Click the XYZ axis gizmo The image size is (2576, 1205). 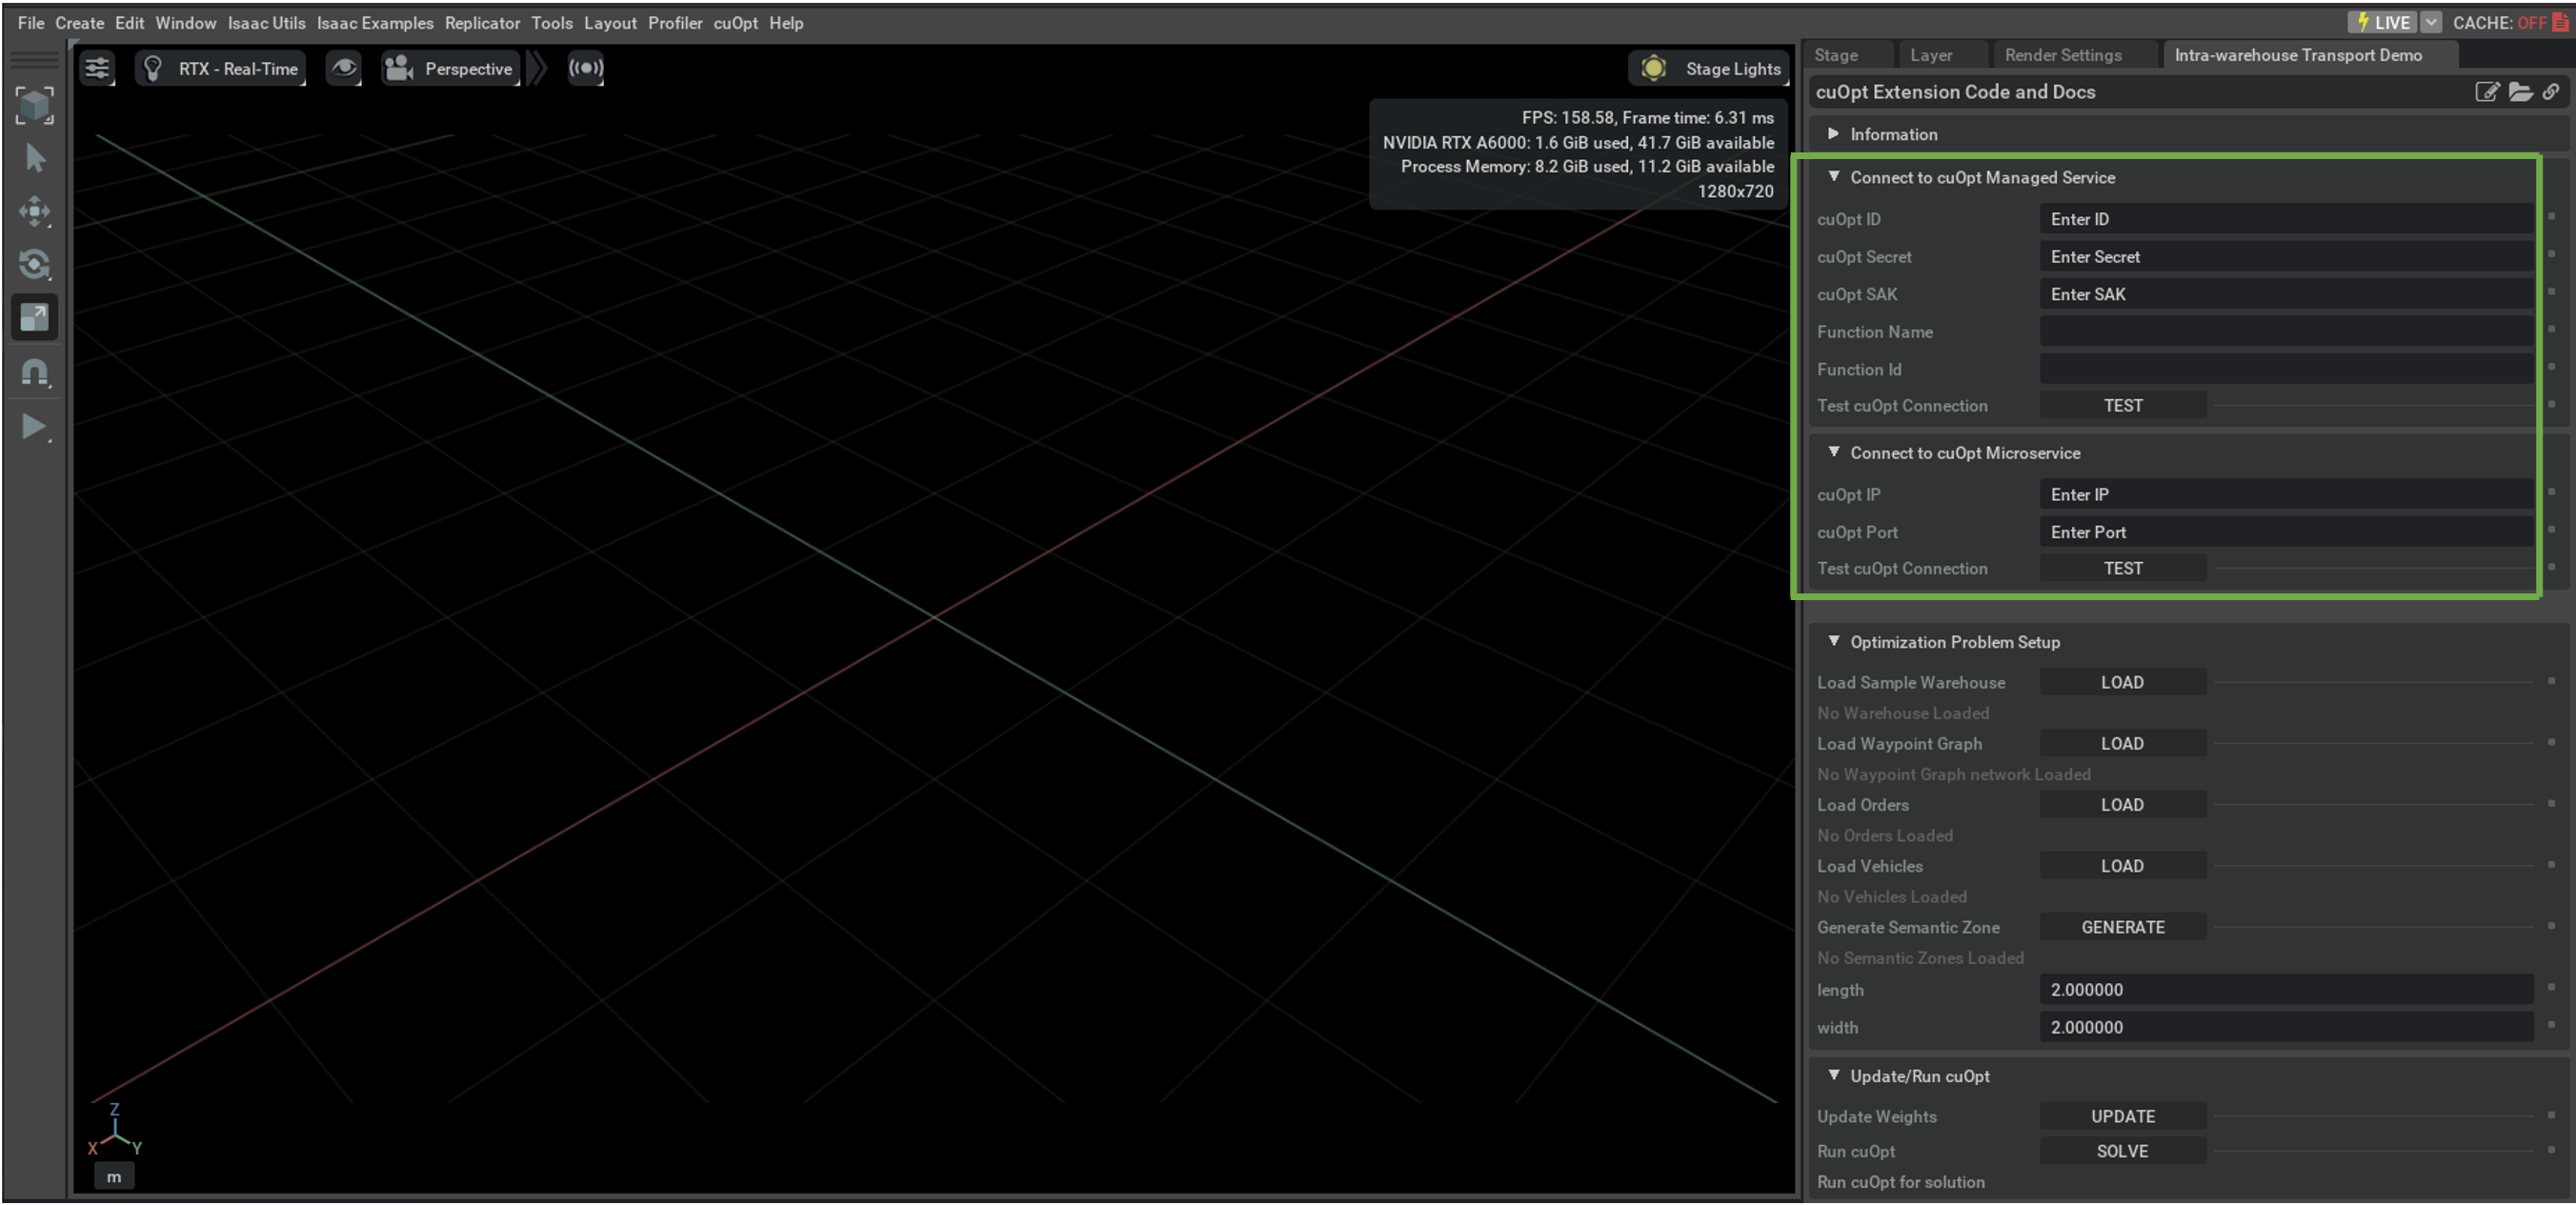pos(115,1130)
